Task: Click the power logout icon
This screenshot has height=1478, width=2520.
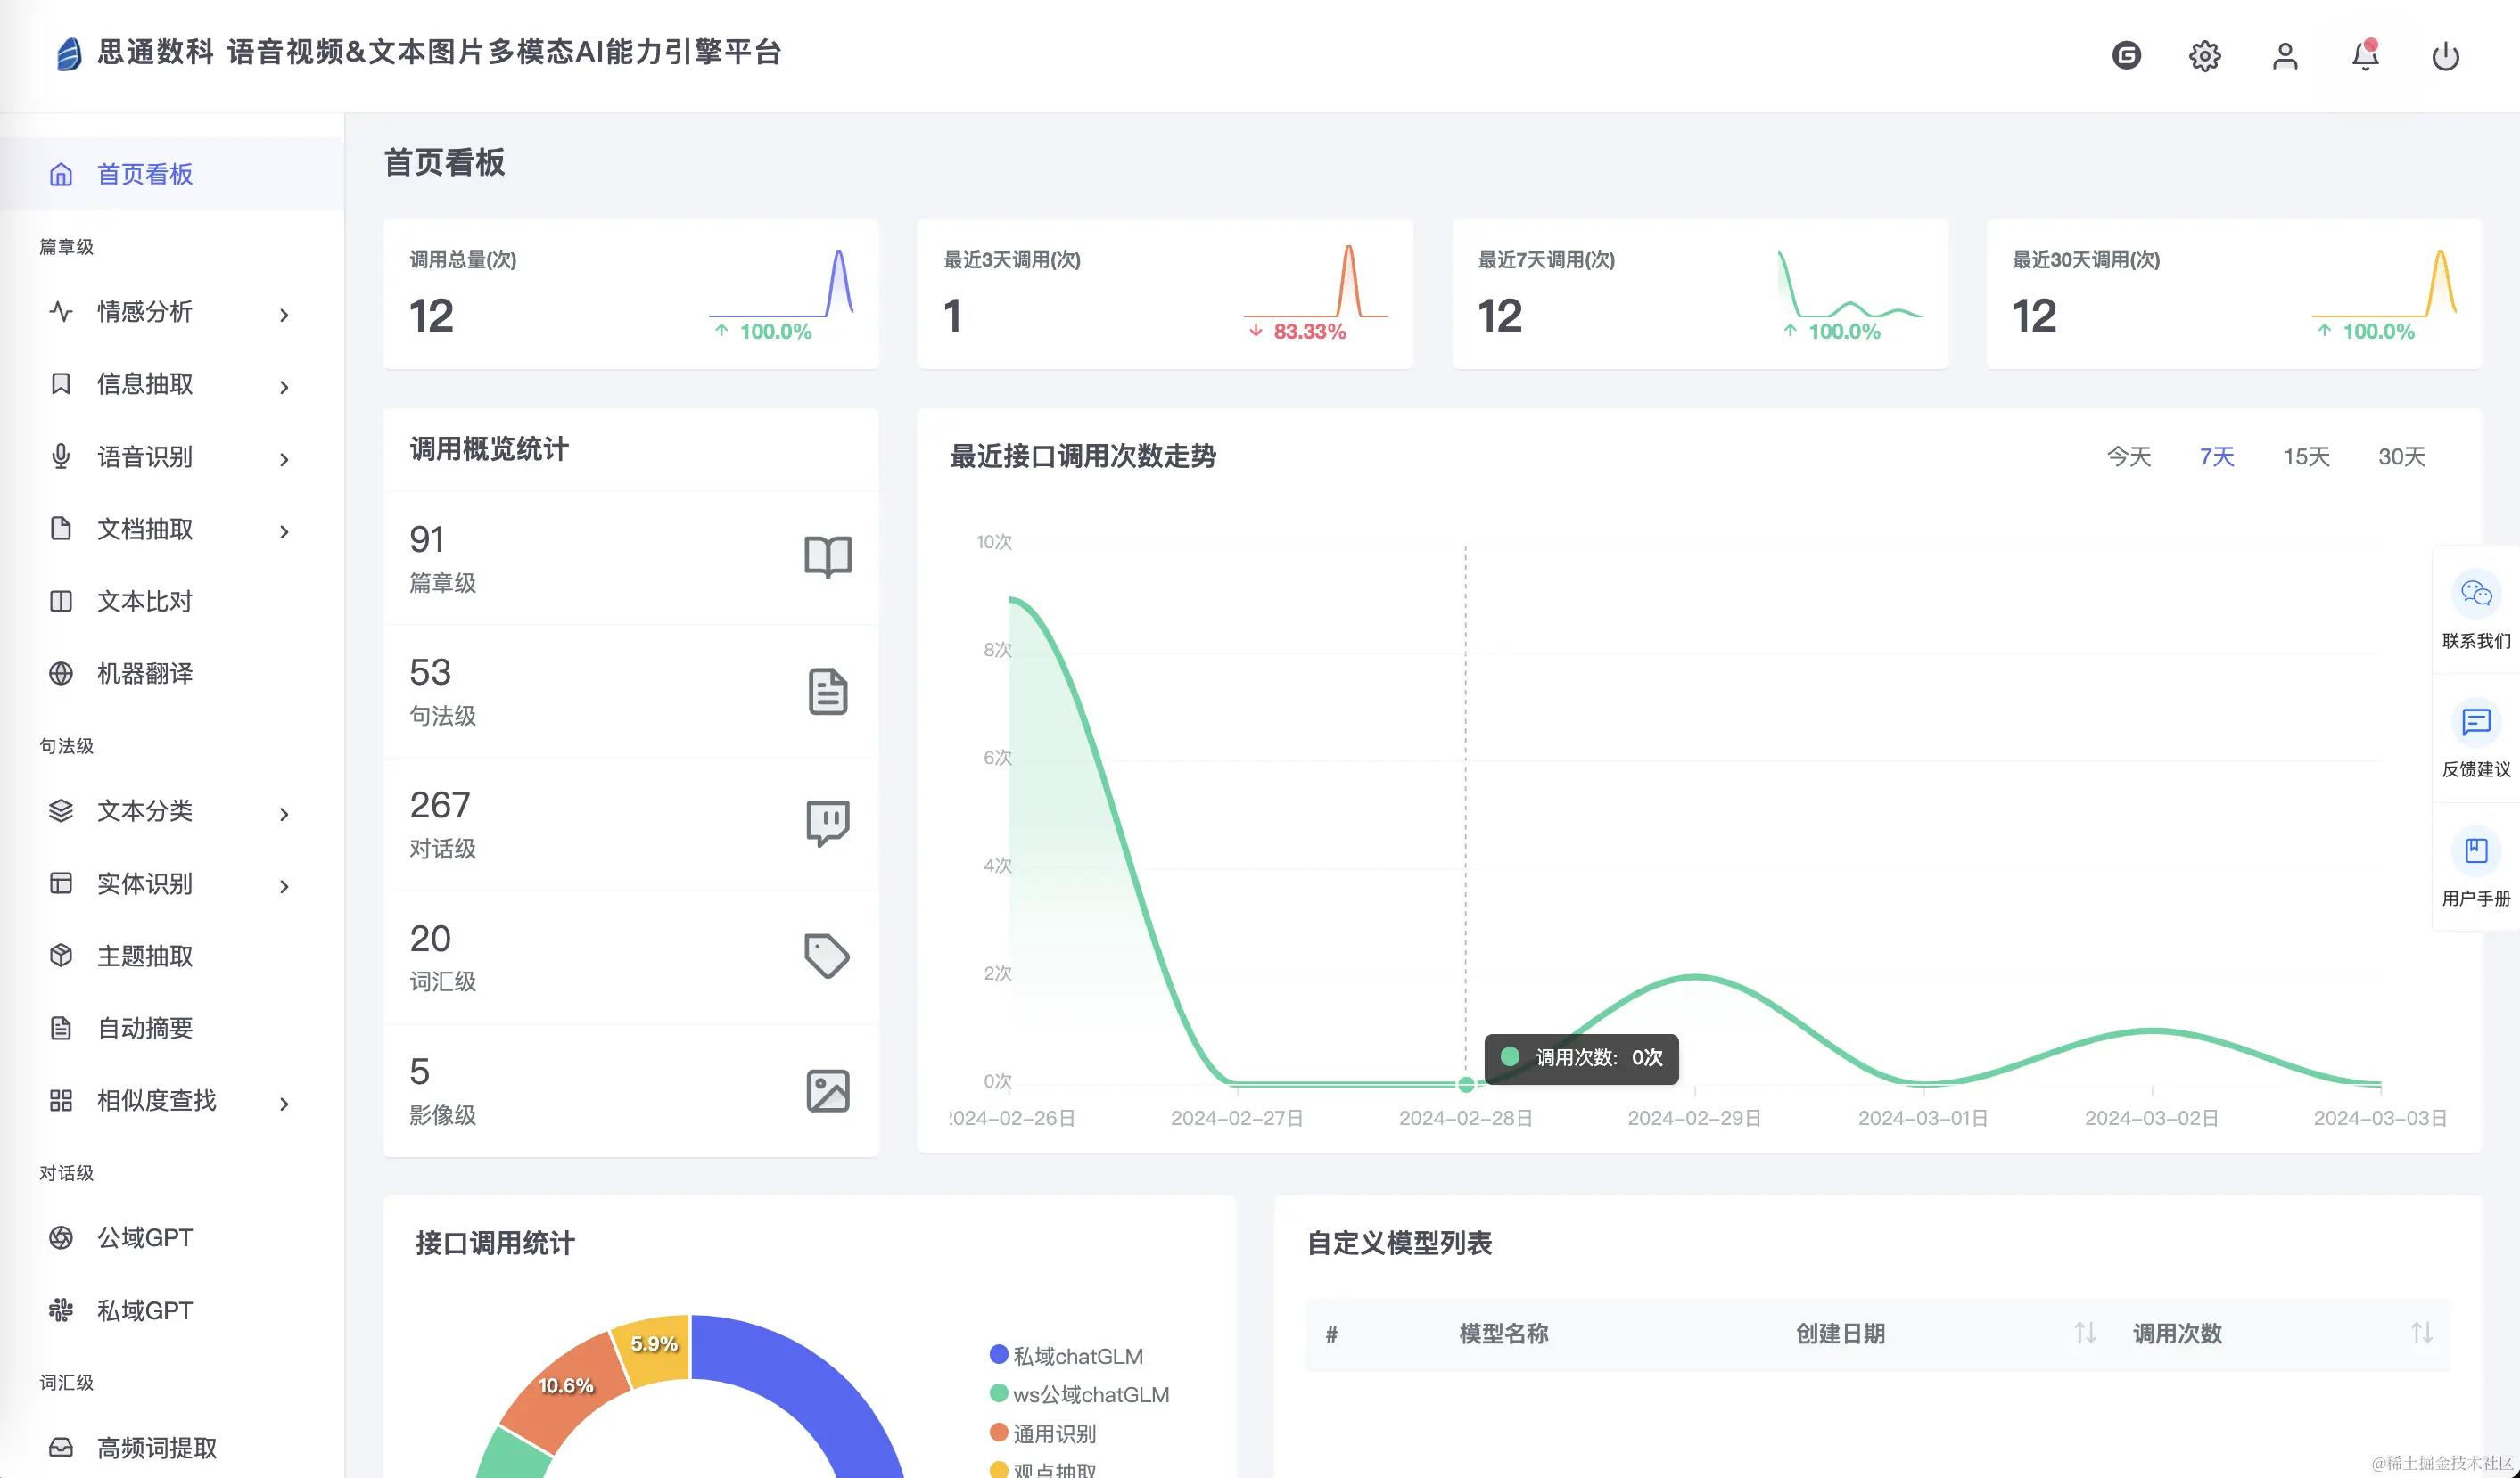Action: [2444, 56]
